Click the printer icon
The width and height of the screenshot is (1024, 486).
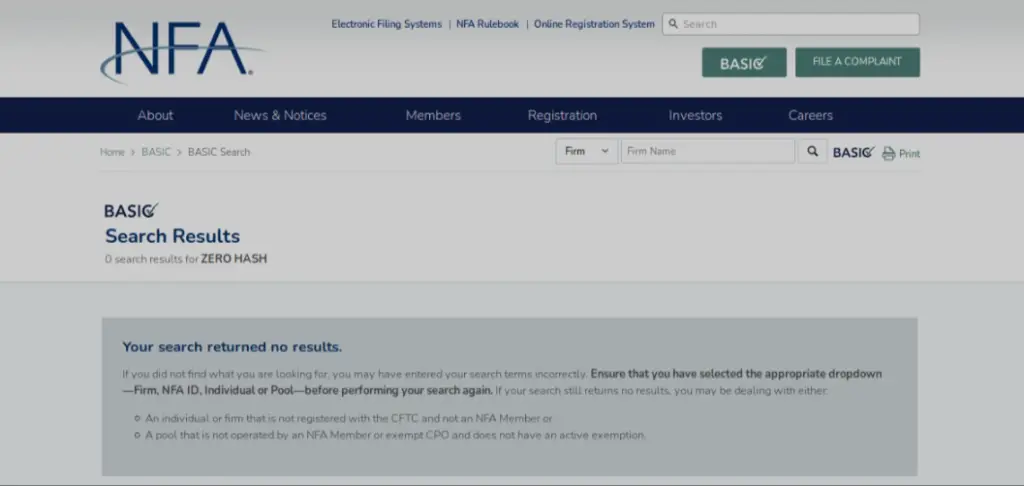[x=888, y=154]
